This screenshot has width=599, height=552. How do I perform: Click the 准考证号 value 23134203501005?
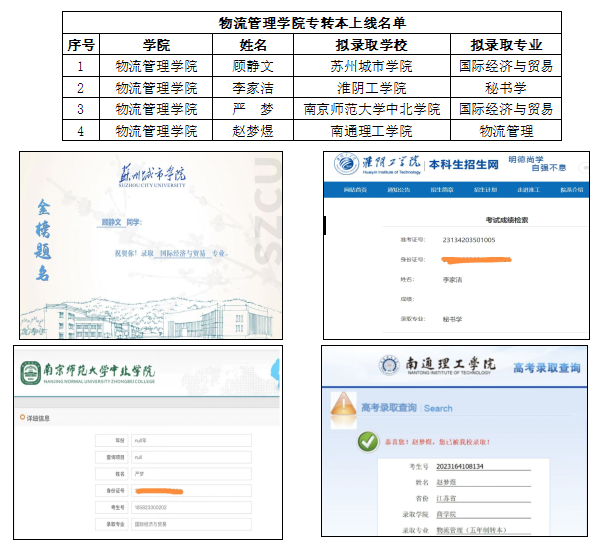(469, 240)
